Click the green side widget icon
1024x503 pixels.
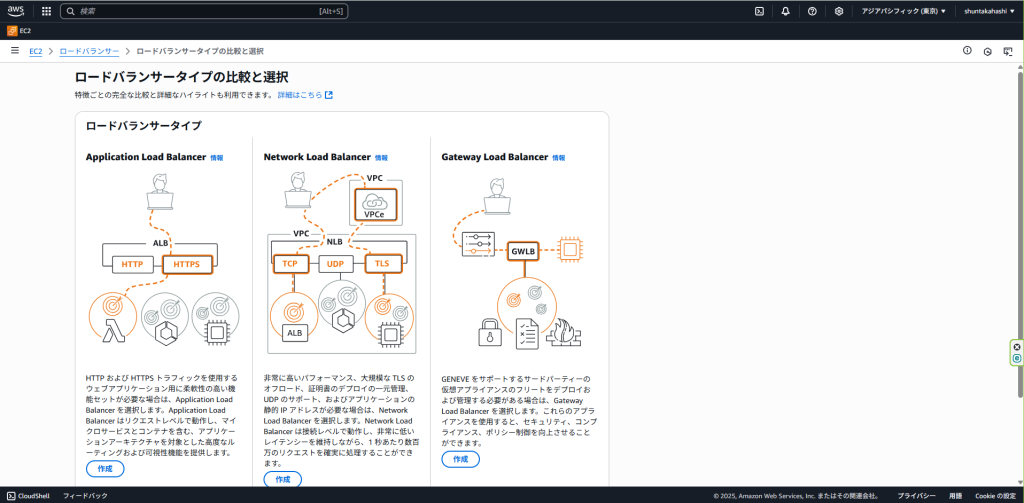tap(1017, 358)
